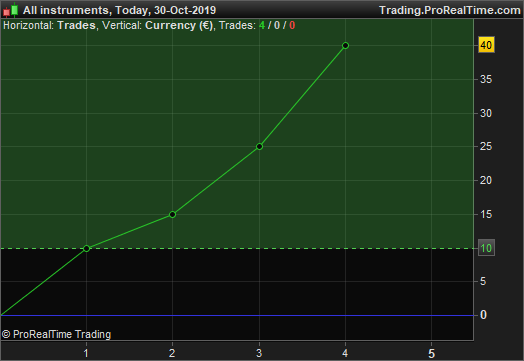The height and width of the screenshot is (361, 524).
Task: Click the 'Horizontal: Trades' label
Action: click(49, 25)
